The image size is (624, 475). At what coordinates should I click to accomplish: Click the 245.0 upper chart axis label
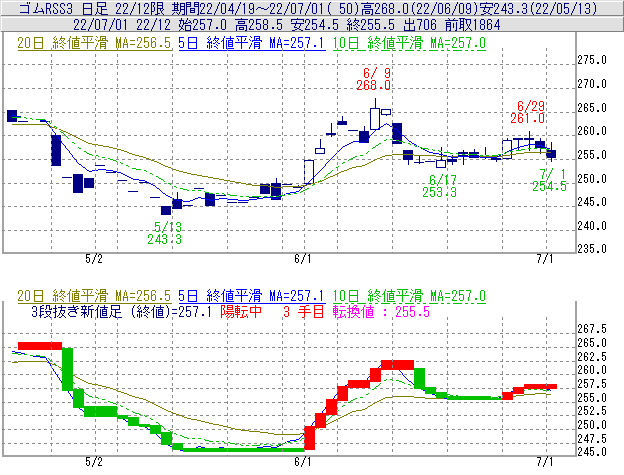point(592,202)
